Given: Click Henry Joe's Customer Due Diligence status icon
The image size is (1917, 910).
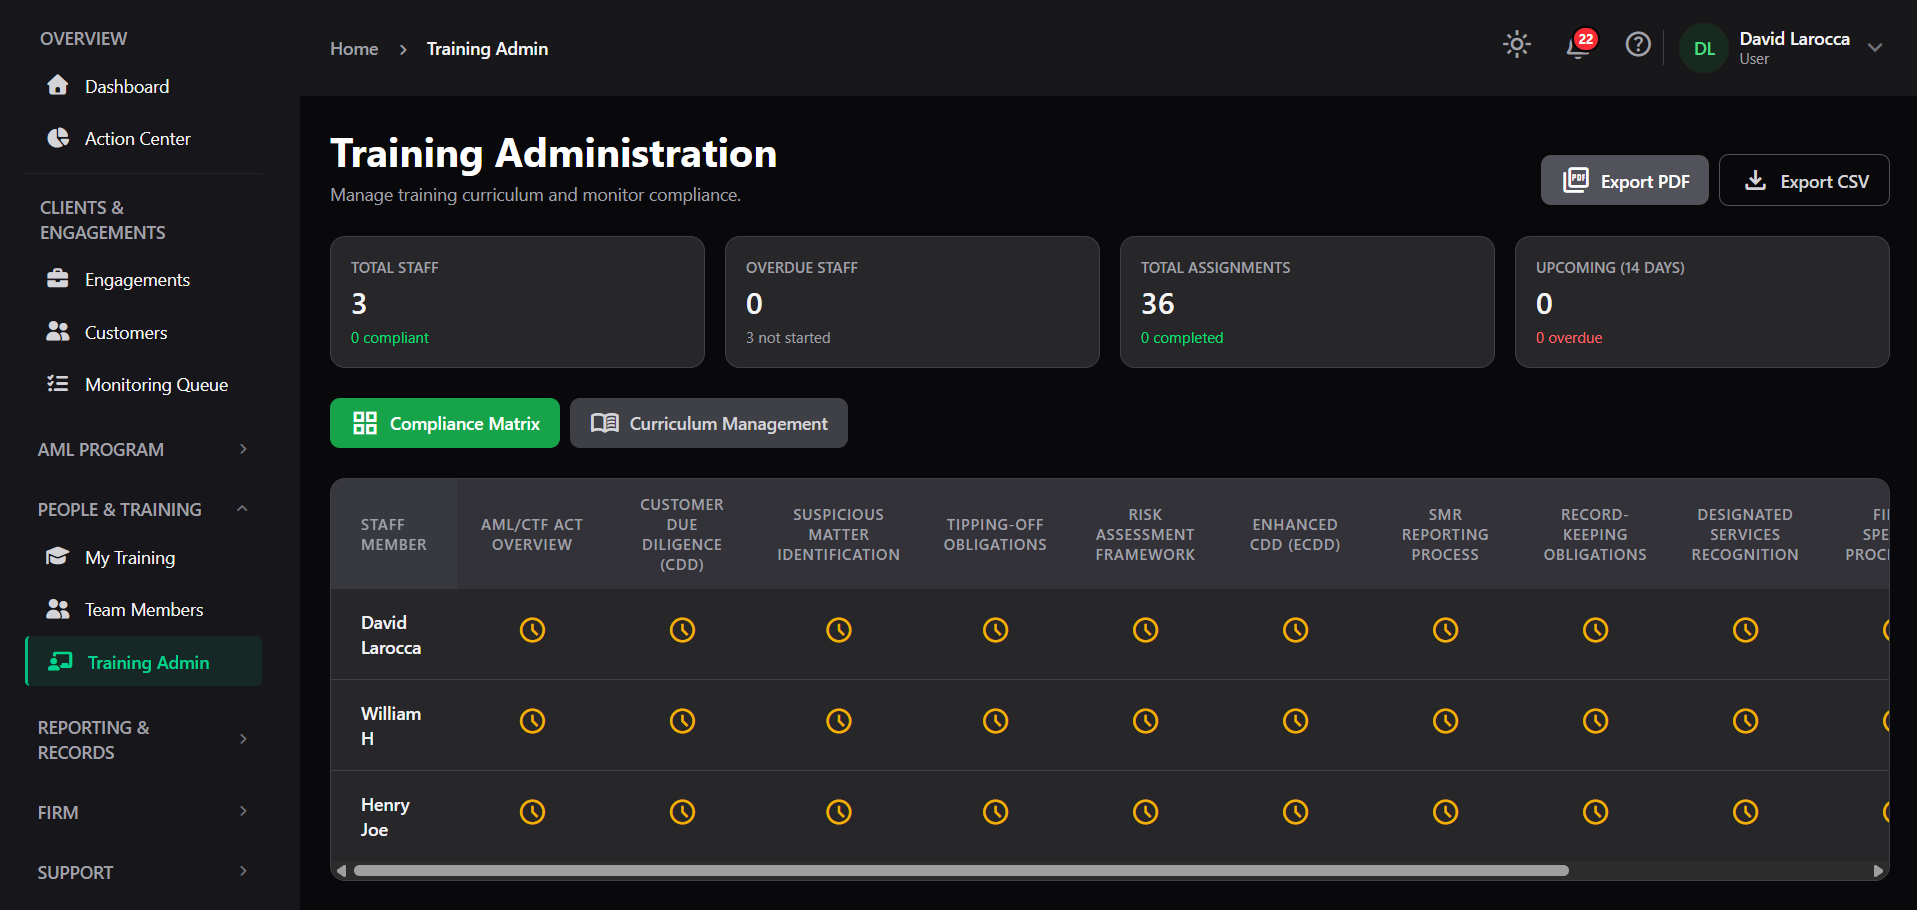Looking at the screenshot, I should click(682, 812).
